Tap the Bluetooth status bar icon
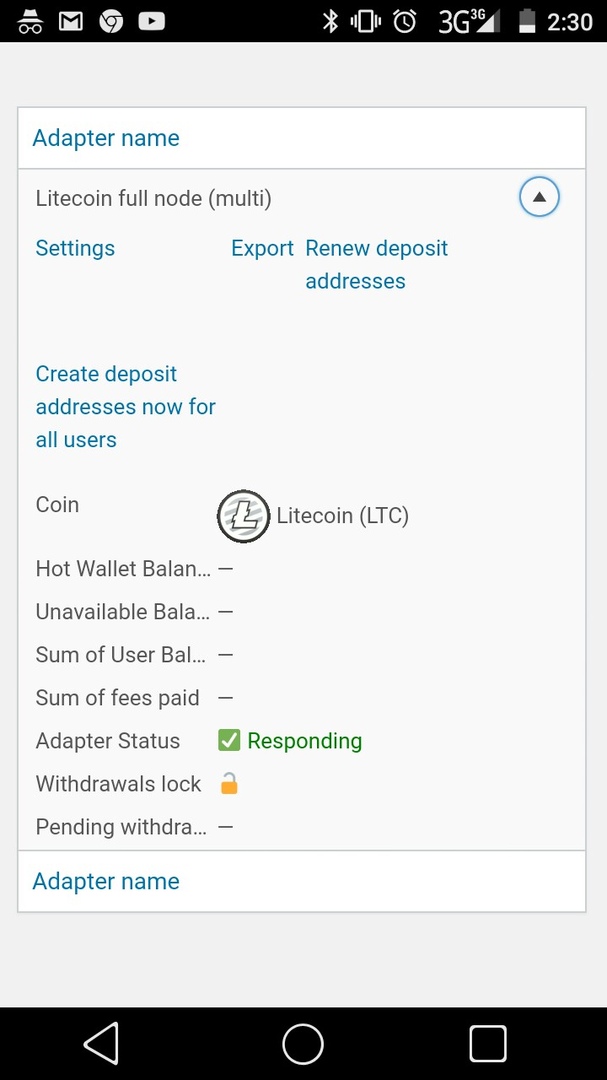The width and height of the screenshot is (607, 1080). click(x=331, y=22)
